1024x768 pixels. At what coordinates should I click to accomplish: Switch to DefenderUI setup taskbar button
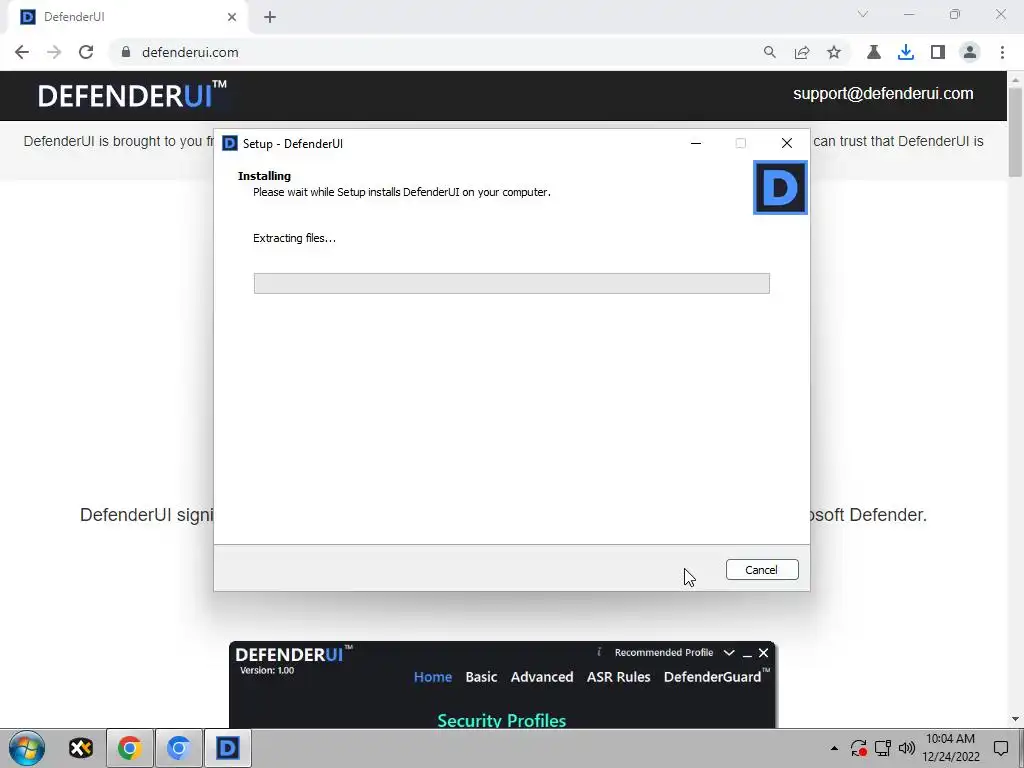[x=228, y=748]
